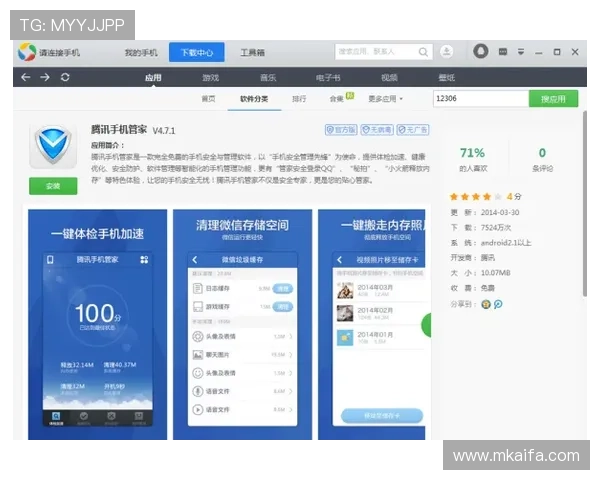Image resolution: width=600 pixels, height=480 pixels.
Task: Share via the blue Tencent Weibo icon
Action: [498, 304]
